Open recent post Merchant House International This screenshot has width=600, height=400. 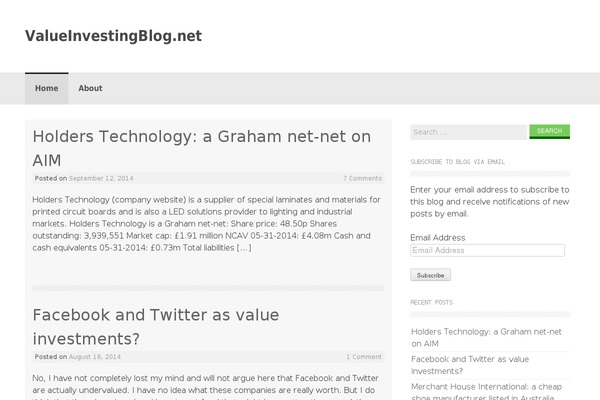click(x=486, y=392)
